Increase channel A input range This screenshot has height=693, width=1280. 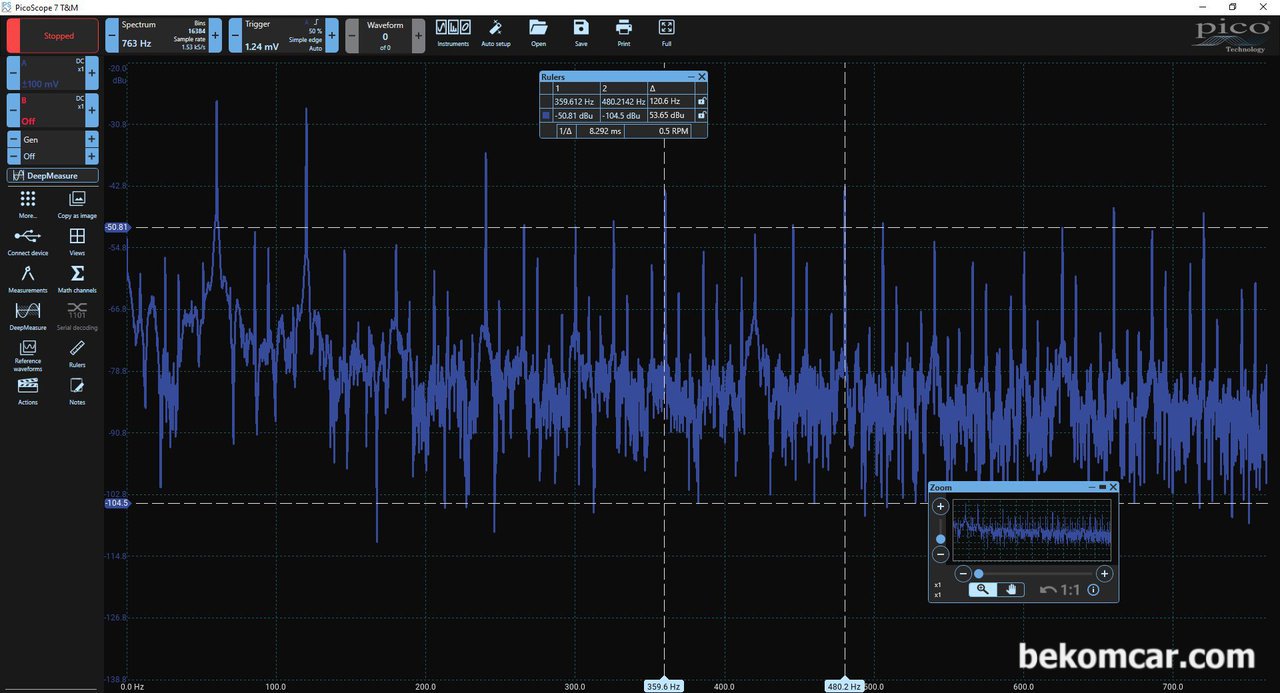point(92,73)
